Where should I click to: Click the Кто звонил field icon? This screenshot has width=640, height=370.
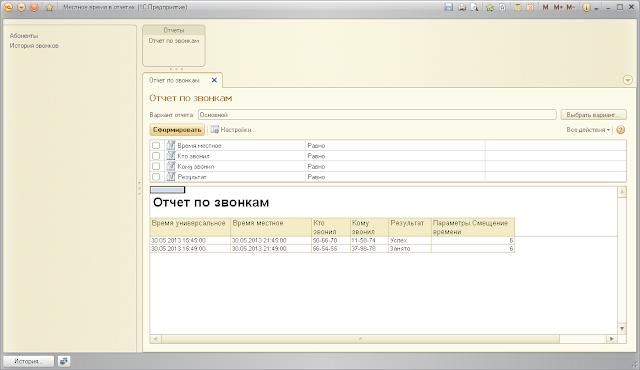click(171, 156)
